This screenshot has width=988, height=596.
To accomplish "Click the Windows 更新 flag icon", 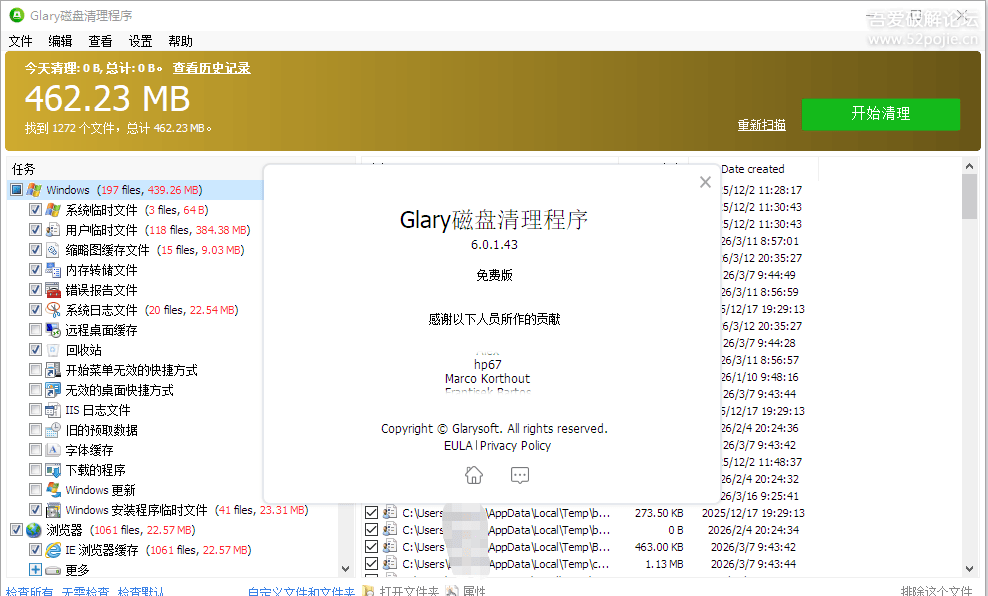I will [x=53, y=490].
